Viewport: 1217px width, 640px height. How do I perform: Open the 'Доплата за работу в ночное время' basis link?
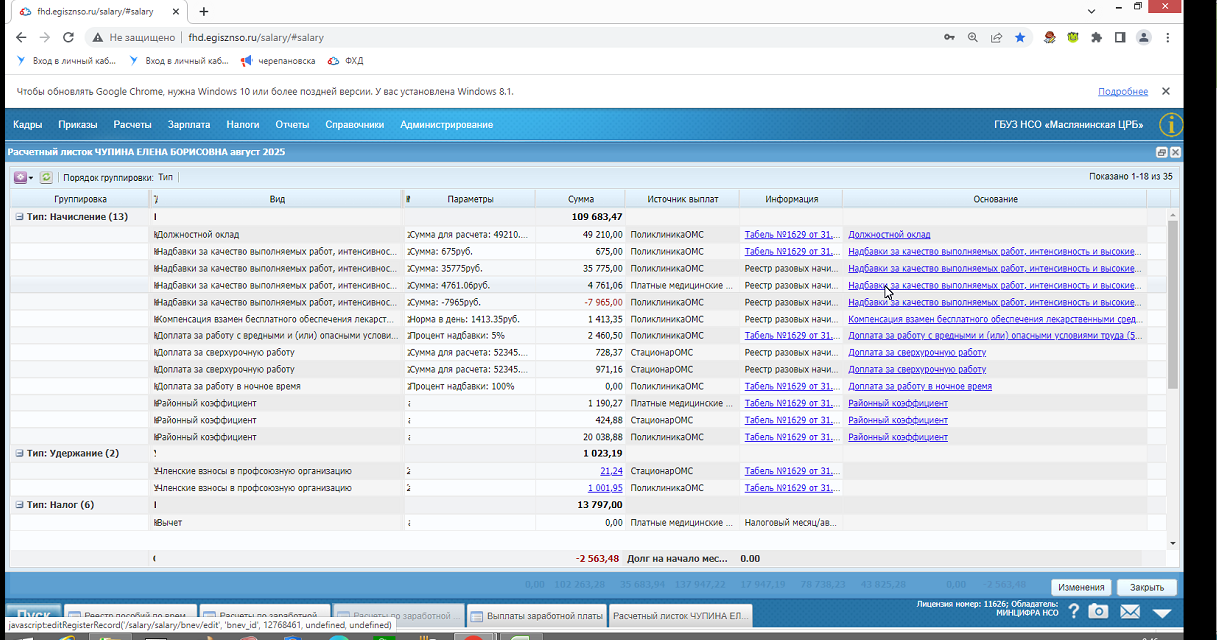tap(920, 386)
